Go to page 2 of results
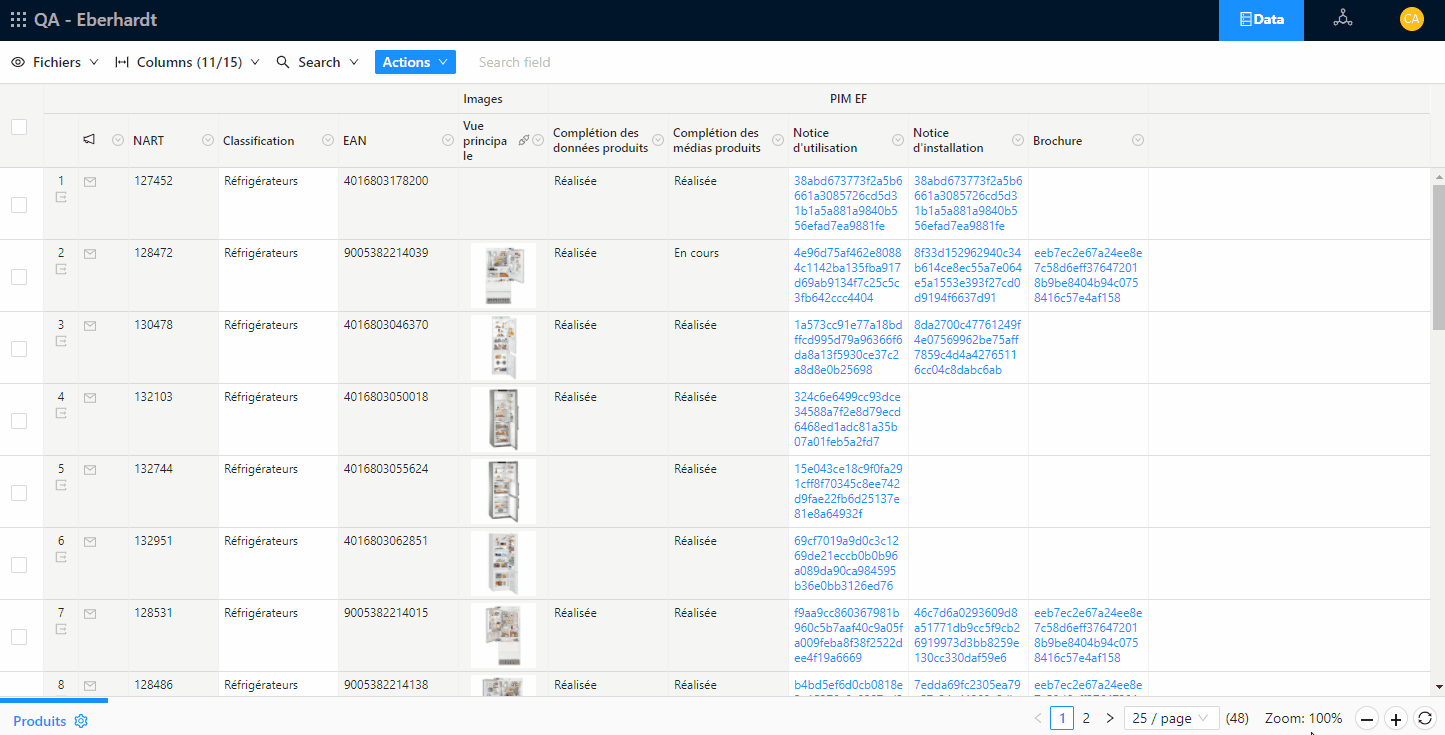This screenshot has height=735, width=1445. point(1086,718)
